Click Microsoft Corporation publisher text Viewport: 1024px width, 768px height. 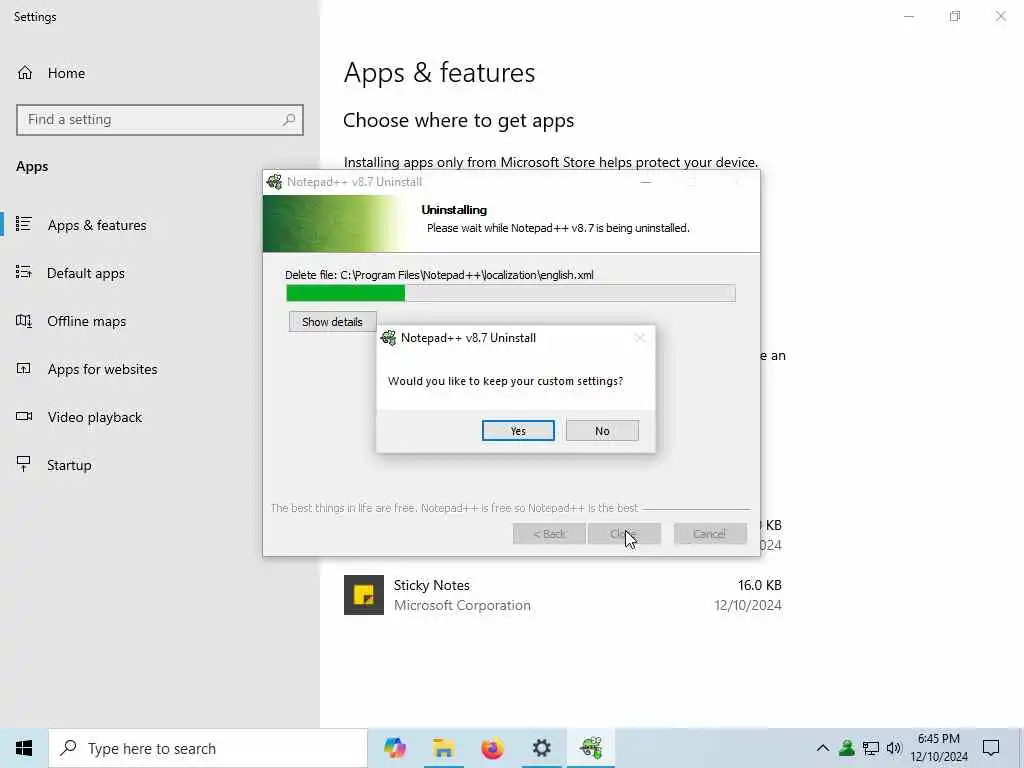tap(462, 605)
